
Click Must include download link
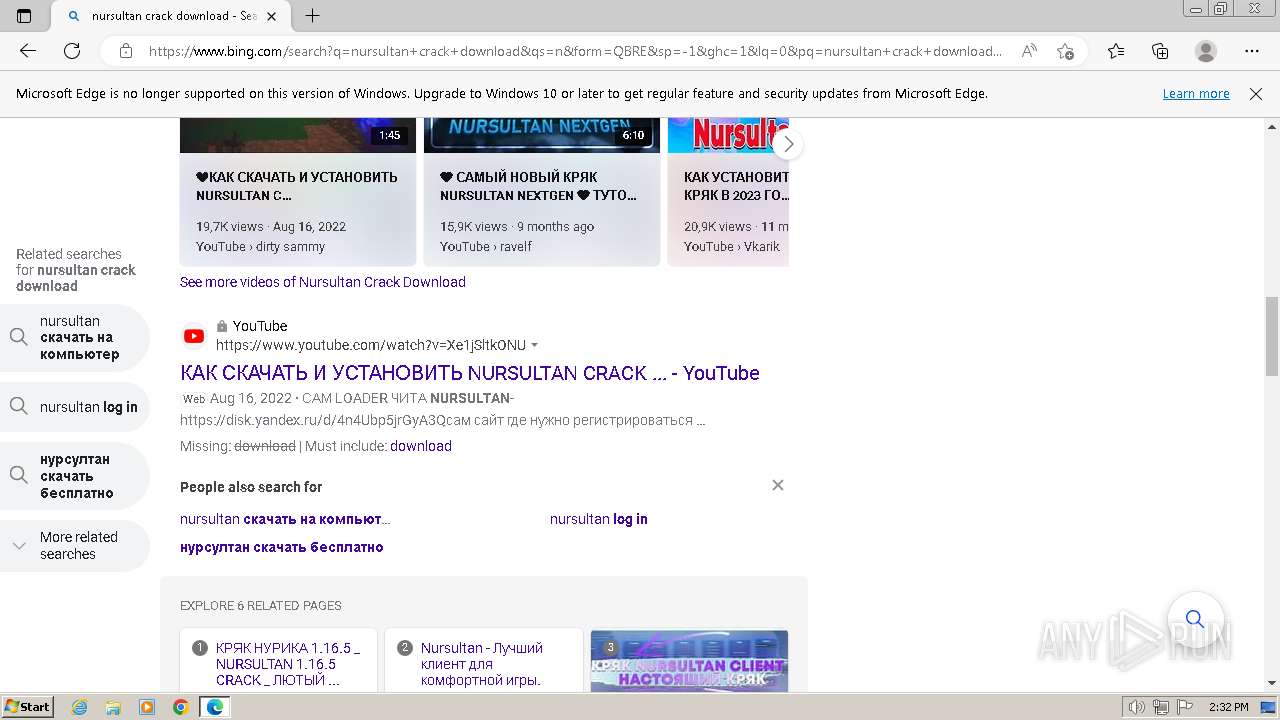pos(421,446)
